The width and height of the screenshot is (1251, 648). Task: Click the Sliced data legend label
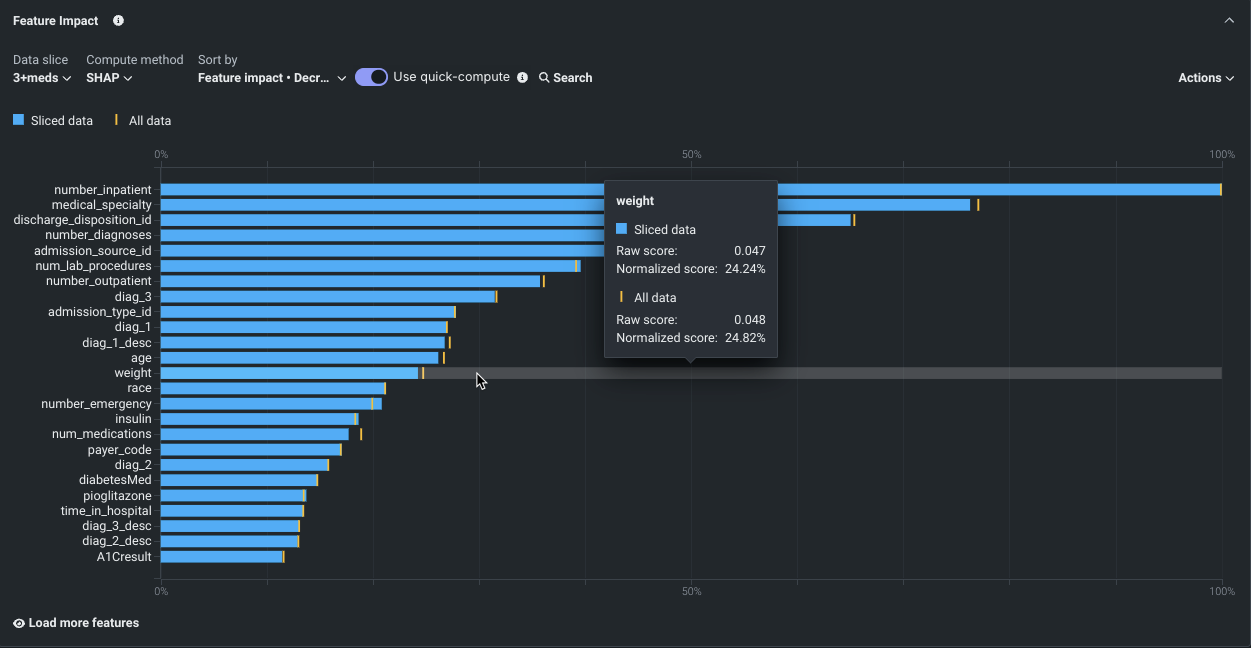[61, 121]
